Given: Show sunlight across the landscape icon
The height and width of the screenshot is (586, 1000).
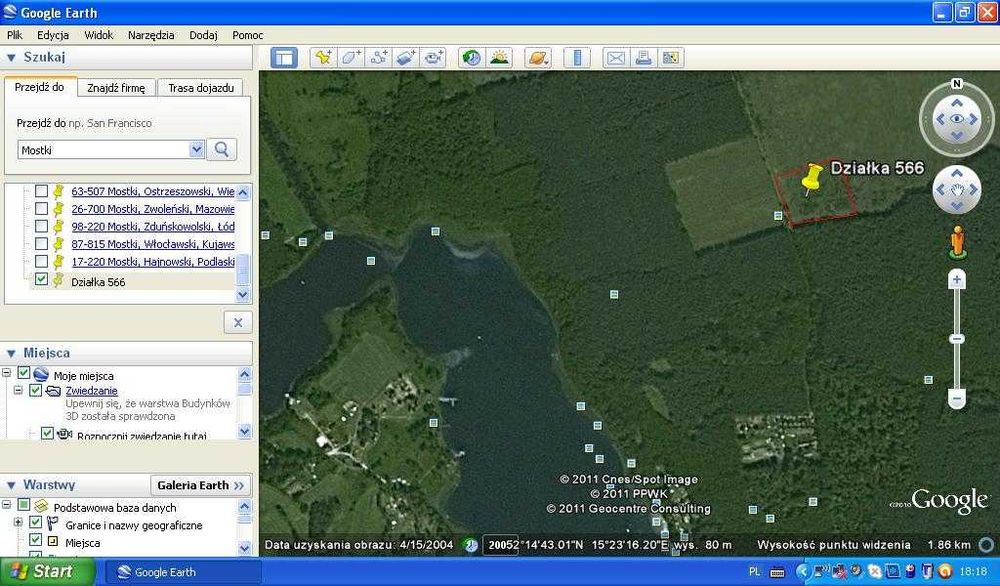Looking at the screenshot, I should coord(499,58).
